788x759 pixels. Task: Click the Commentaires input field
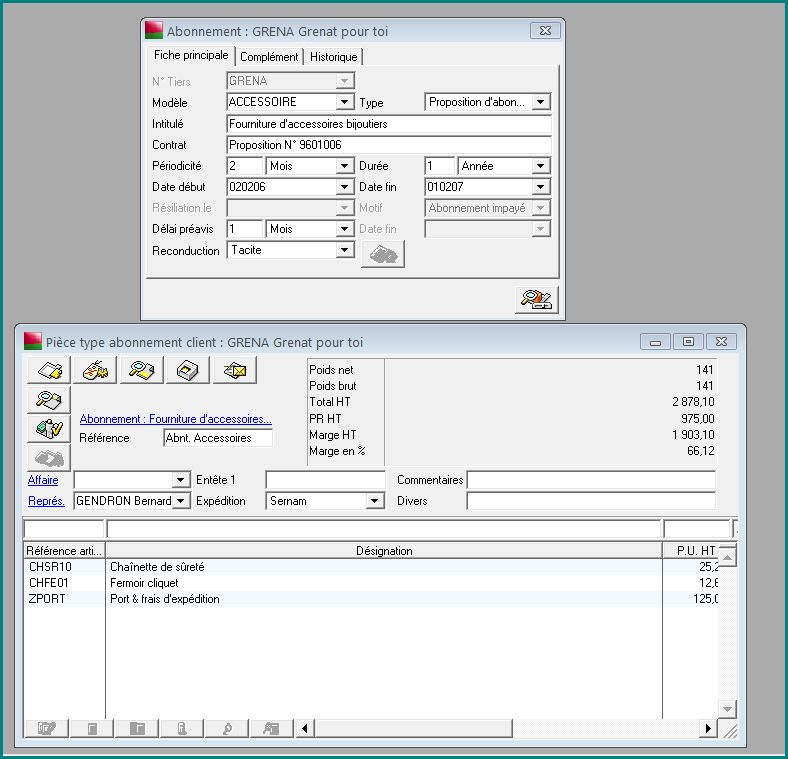(591, 480)
